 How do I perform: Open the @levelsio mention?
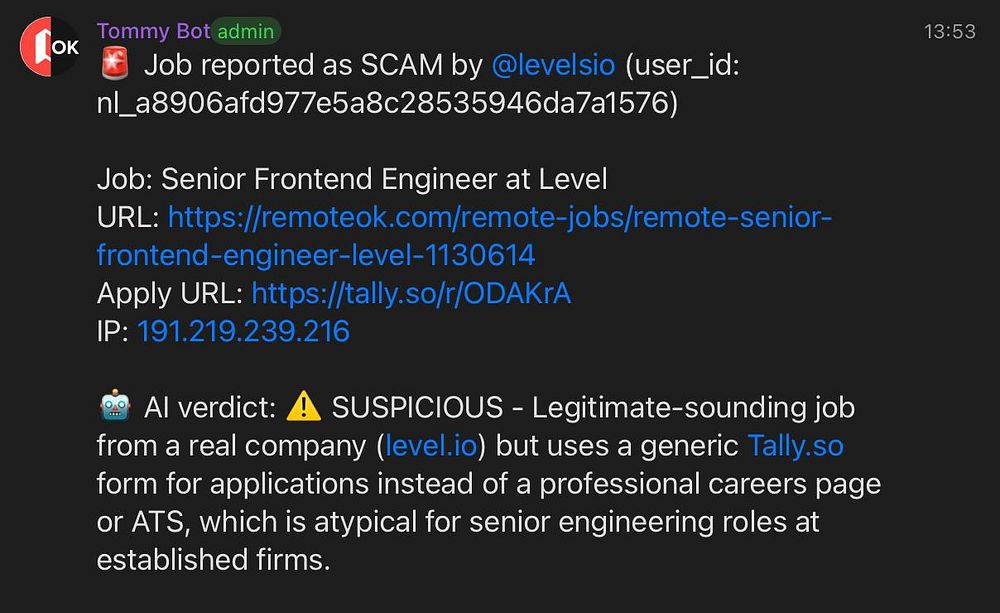click(x=553, y=66)
